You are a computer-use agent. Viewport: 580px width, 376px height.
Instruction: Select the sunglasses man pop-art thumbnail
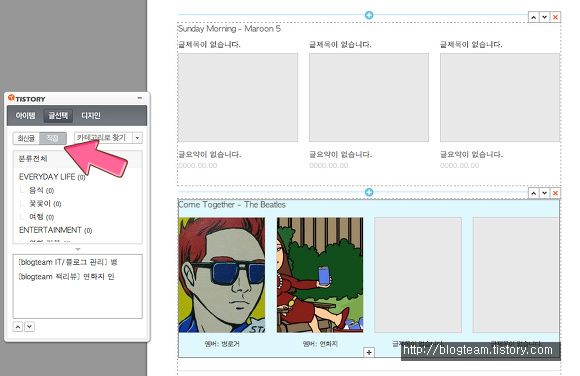click(x=222, y=275)
